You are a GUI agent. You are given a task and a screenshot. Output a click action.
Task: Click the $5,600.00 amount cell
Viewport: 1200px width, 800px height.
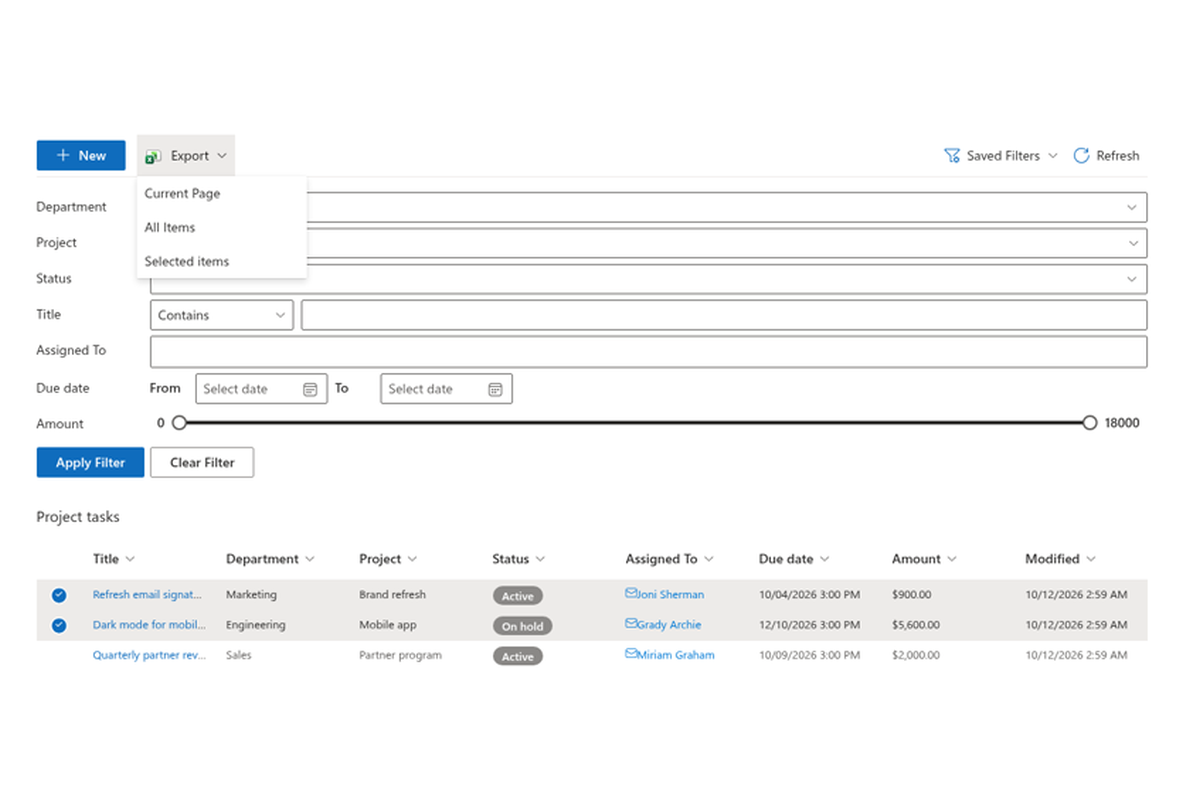[x=916, y=625]
